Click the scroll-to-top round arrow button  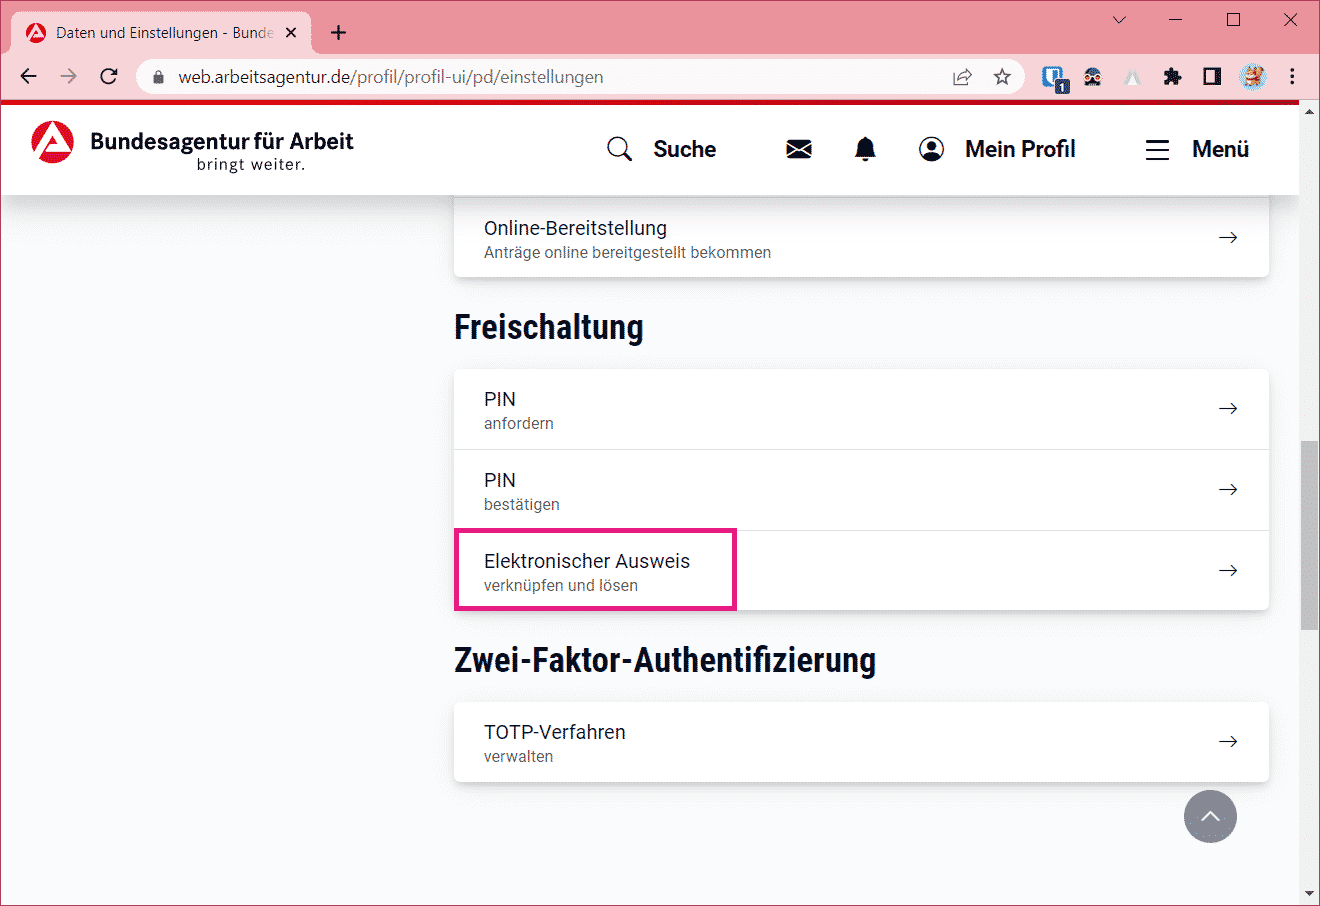1210,816
